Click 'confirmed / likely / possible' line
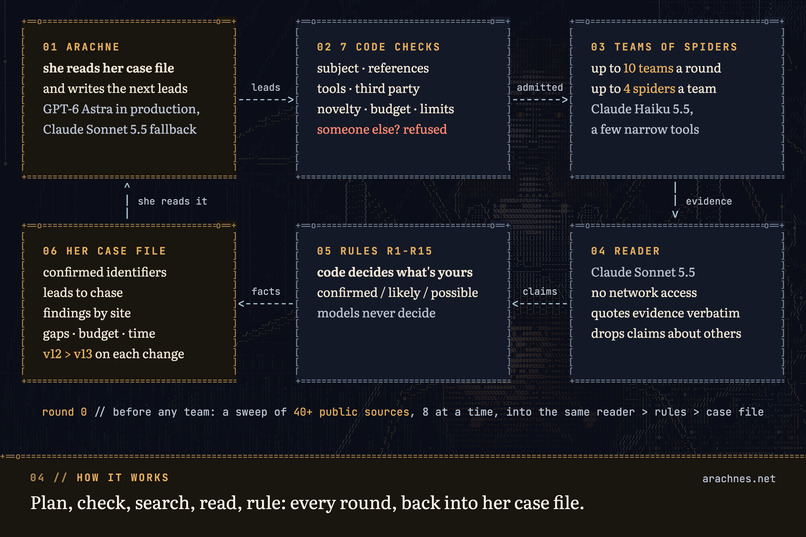 coord(397,292)
